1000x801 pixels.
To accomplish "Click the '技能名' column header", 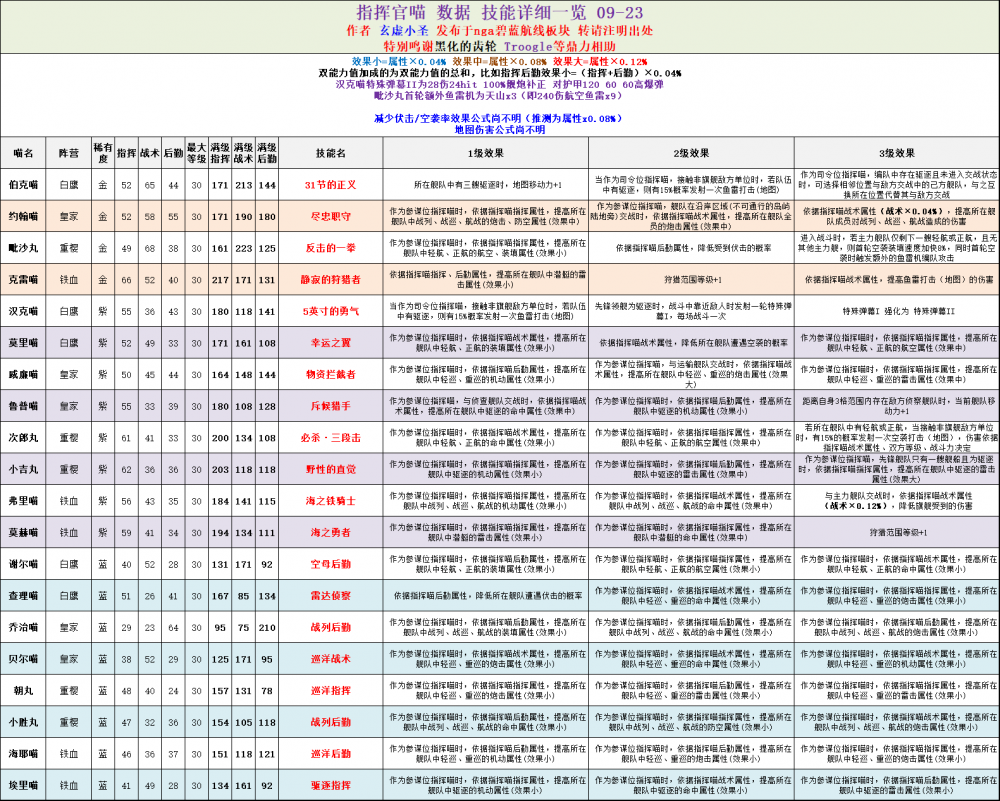I will click(331, 153).
